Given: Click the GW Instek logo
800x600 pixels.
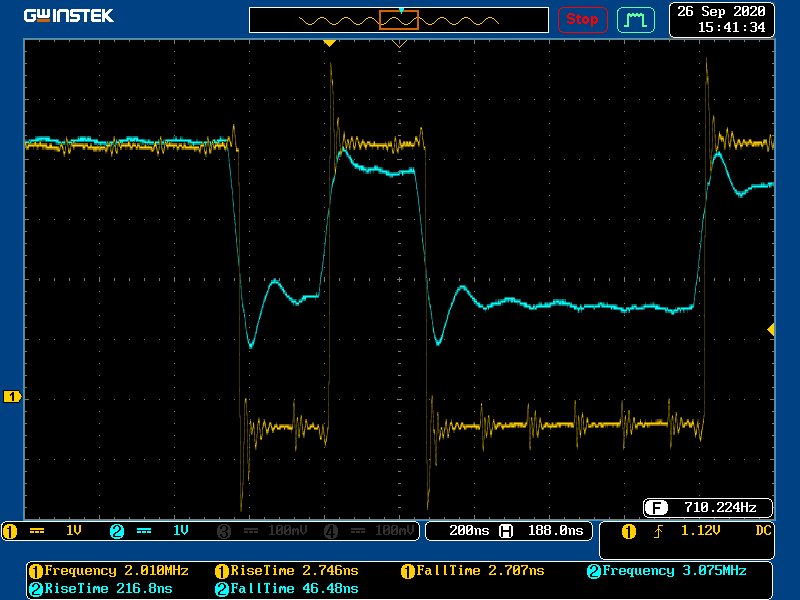Looking at the screenshot, I should [69, 16].
